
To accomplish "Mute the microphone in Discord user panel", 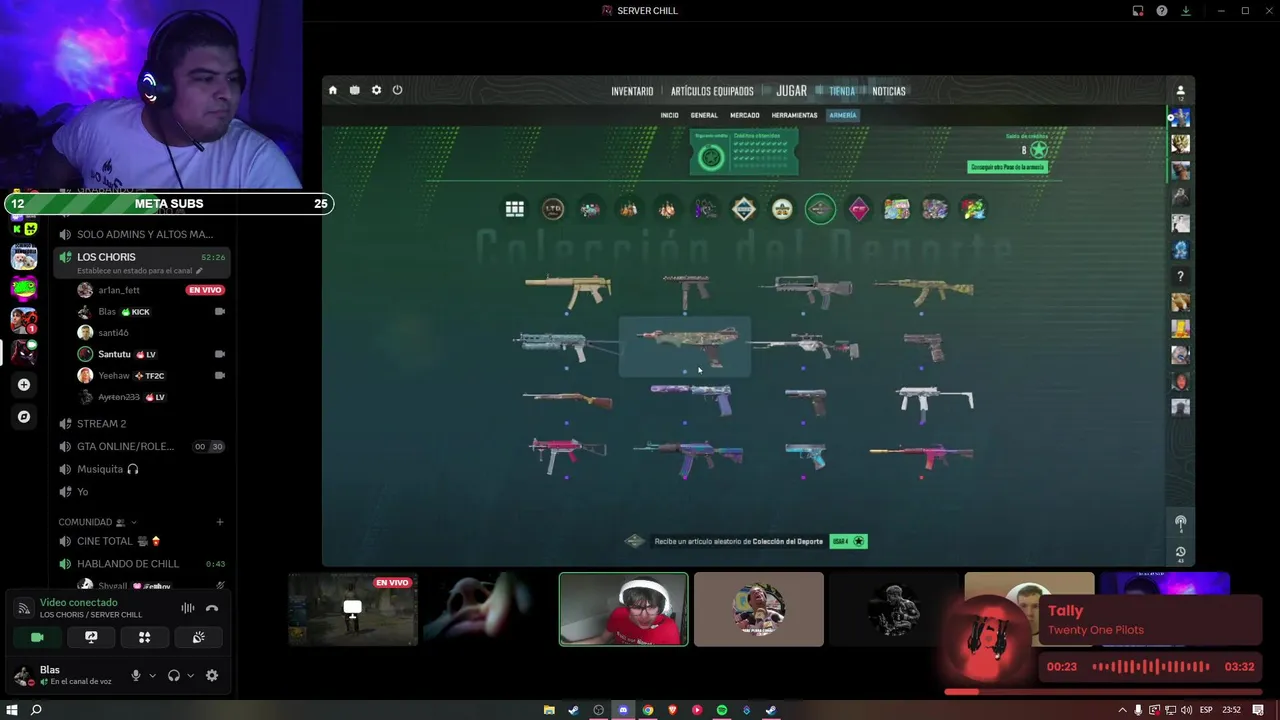I will click(x=136, y=676).
